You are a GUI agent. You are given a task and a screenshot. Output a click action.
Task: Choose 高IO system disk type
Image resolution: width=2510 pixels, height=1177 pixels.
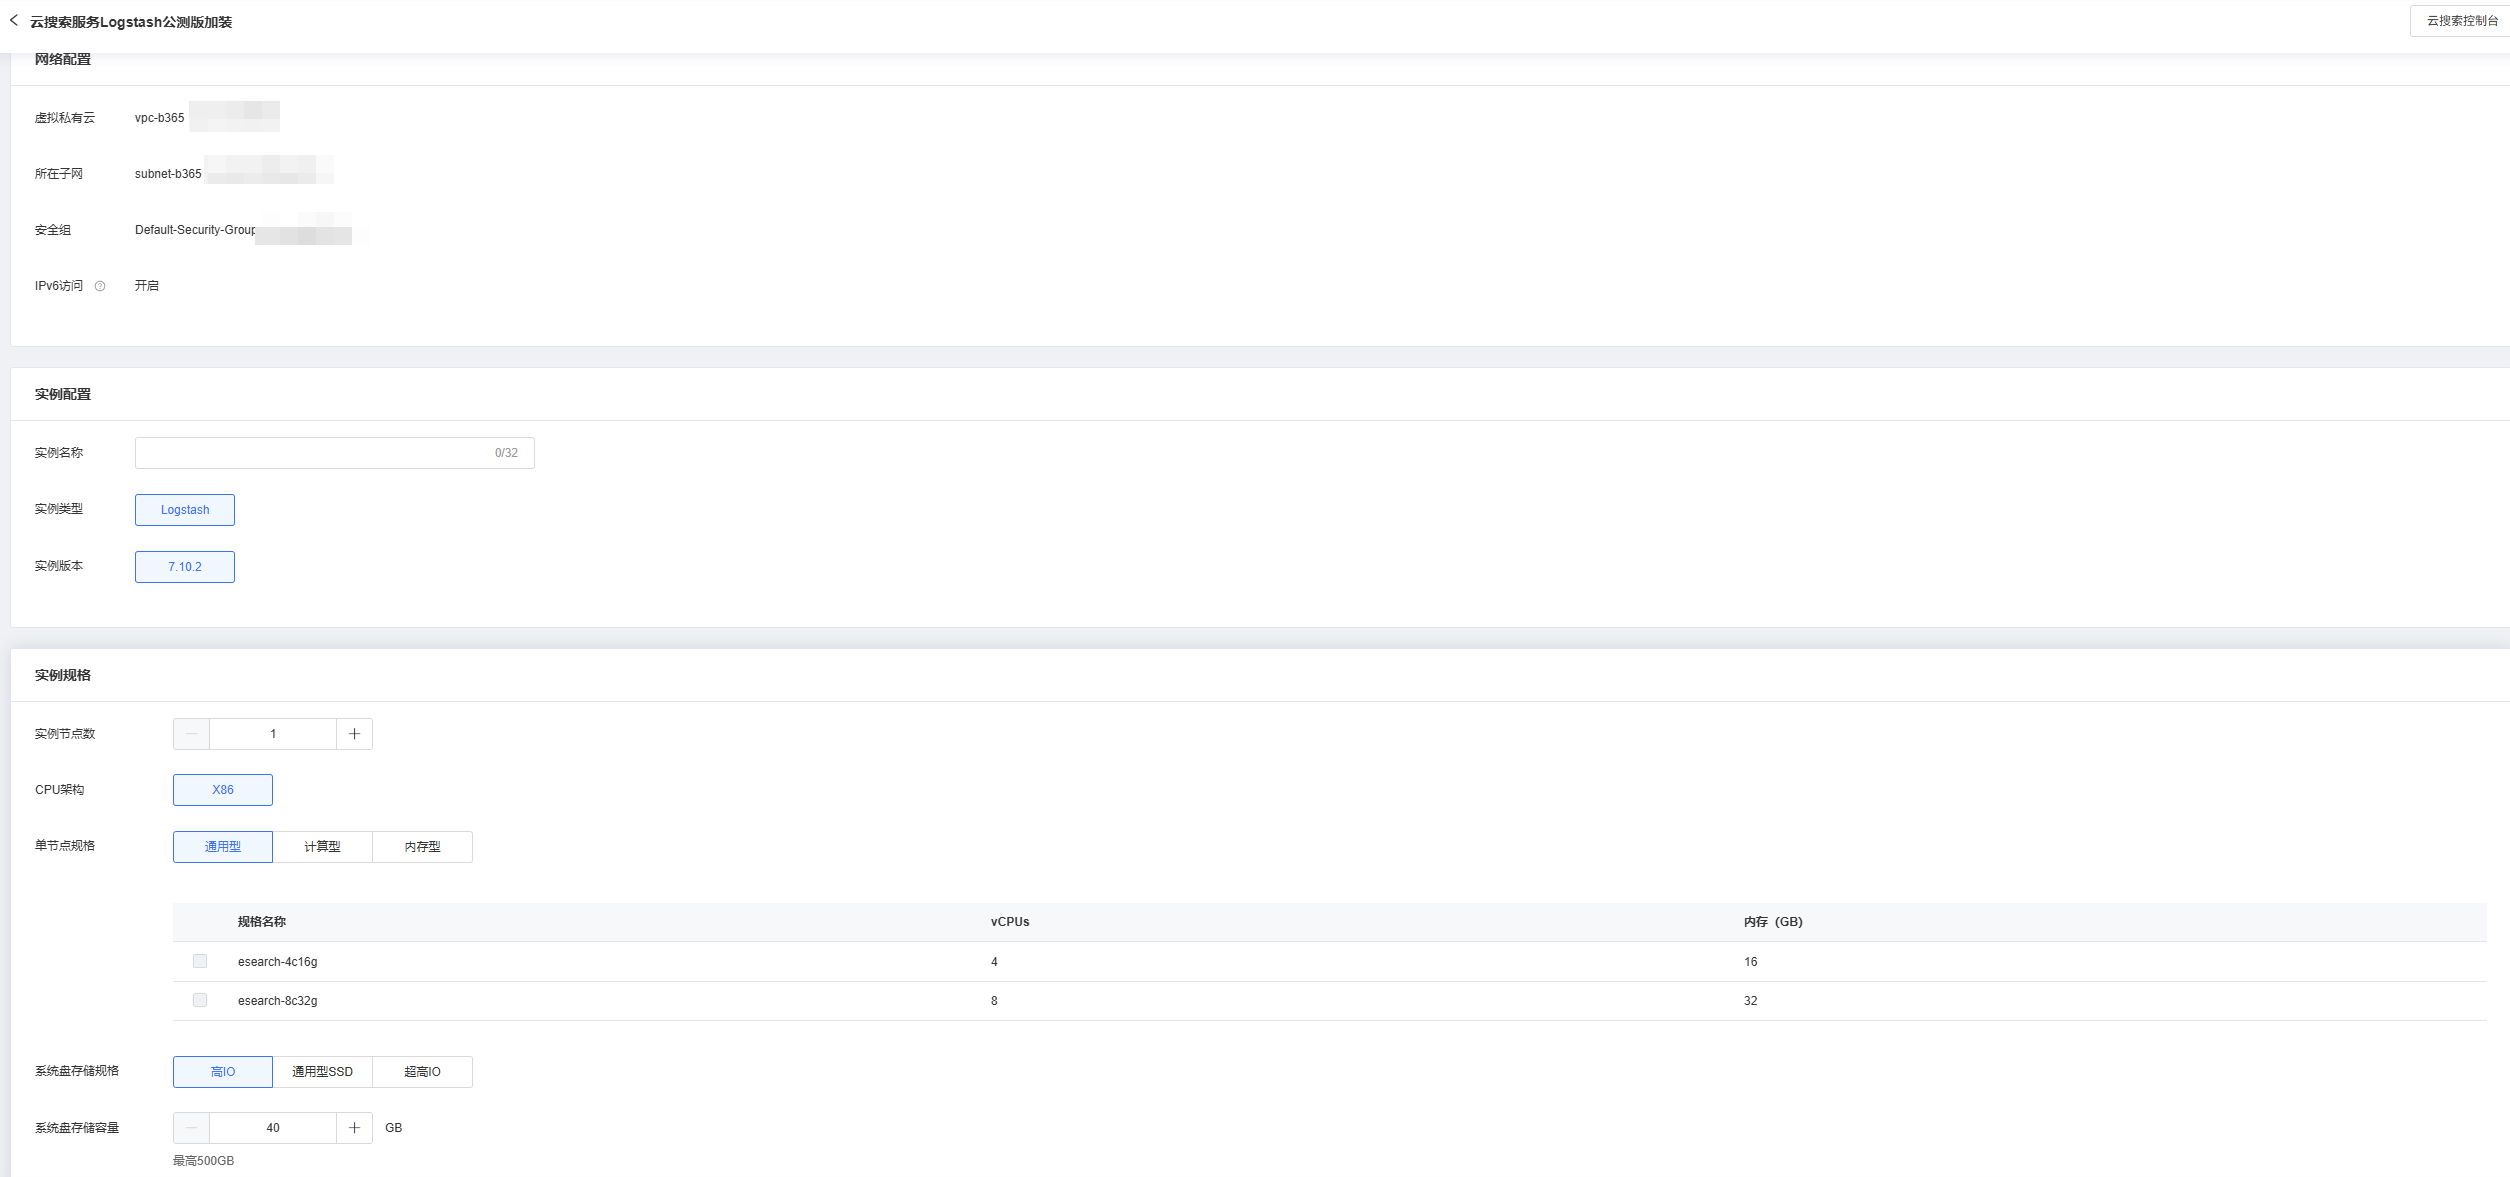[223, 1072]
